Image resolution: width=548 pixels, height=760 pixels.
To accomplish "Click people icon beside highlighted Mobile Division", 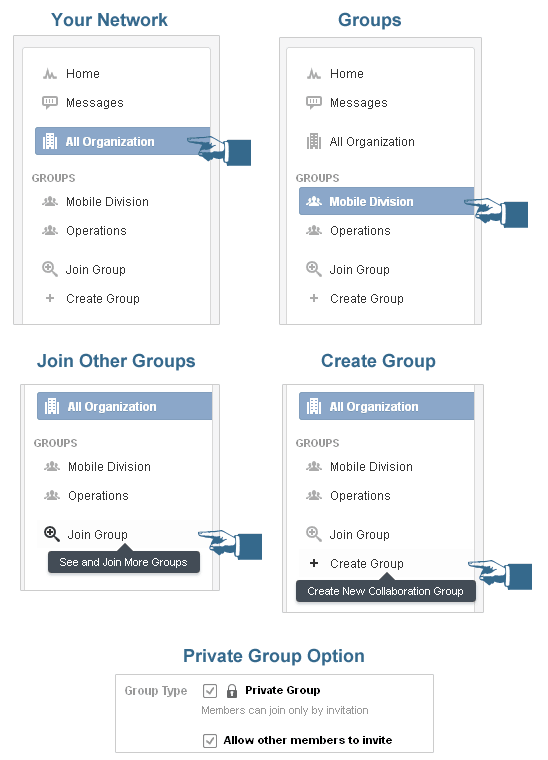I will [313, 201].
